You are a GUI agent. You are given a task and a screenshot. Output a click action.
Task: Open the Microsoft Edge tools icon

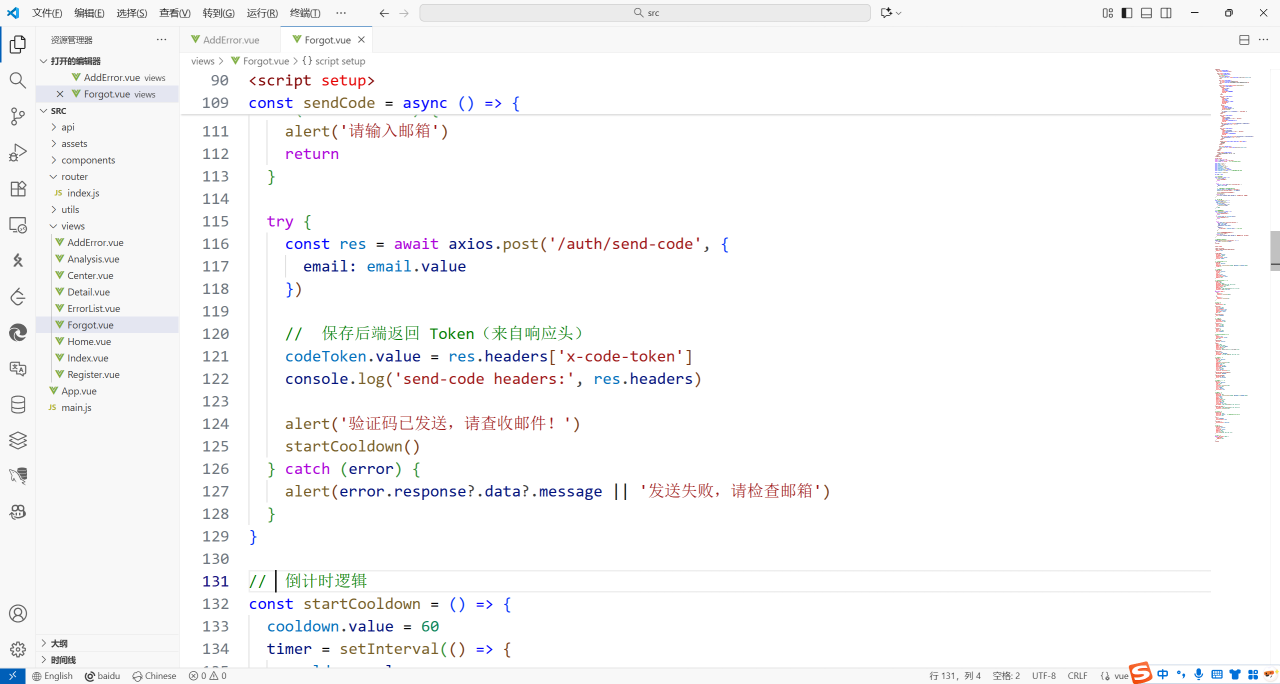pos(17,332)
